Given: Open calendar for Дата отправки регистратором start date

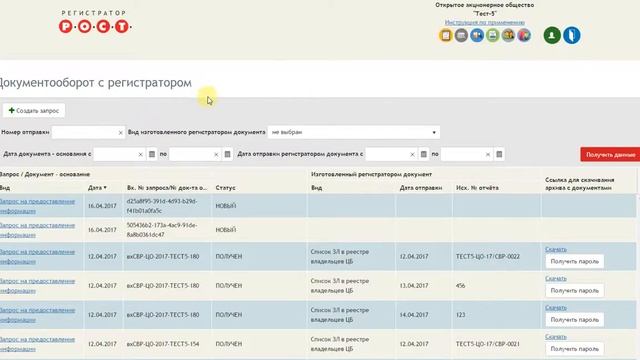Looking at the screenshot, I should [424, 154].
